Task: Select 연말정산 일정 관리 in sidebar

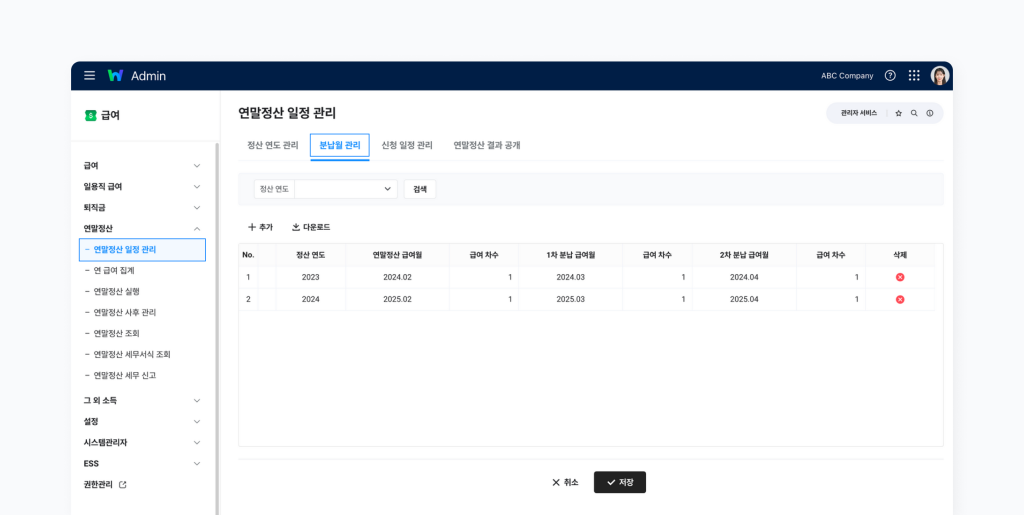Action: click(x=142, y=250)
